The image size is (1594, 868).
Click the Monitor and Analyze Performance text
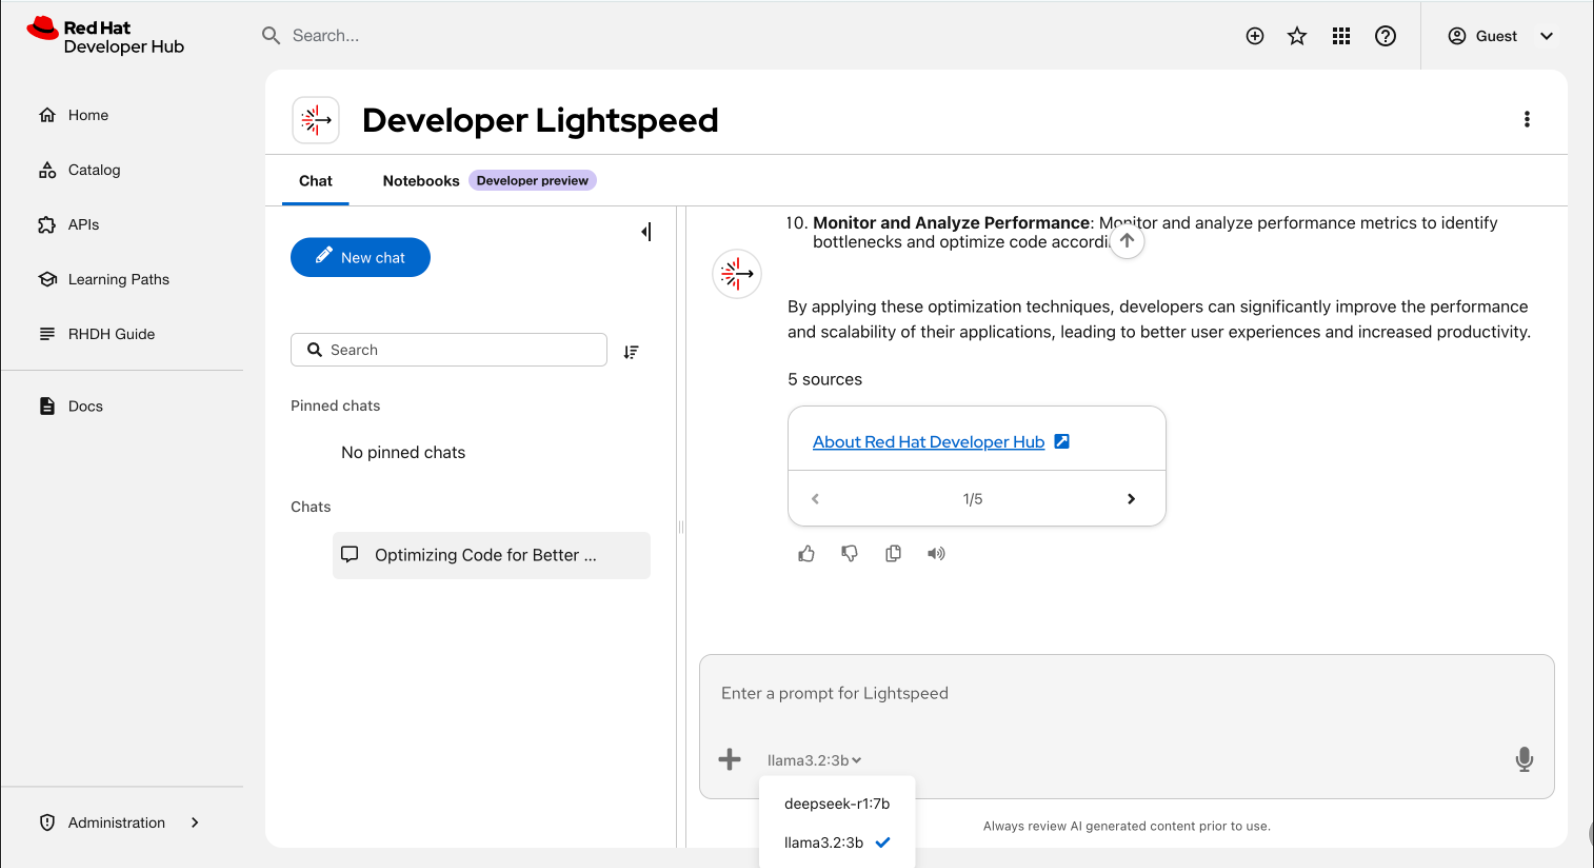[x=951, y=223]
